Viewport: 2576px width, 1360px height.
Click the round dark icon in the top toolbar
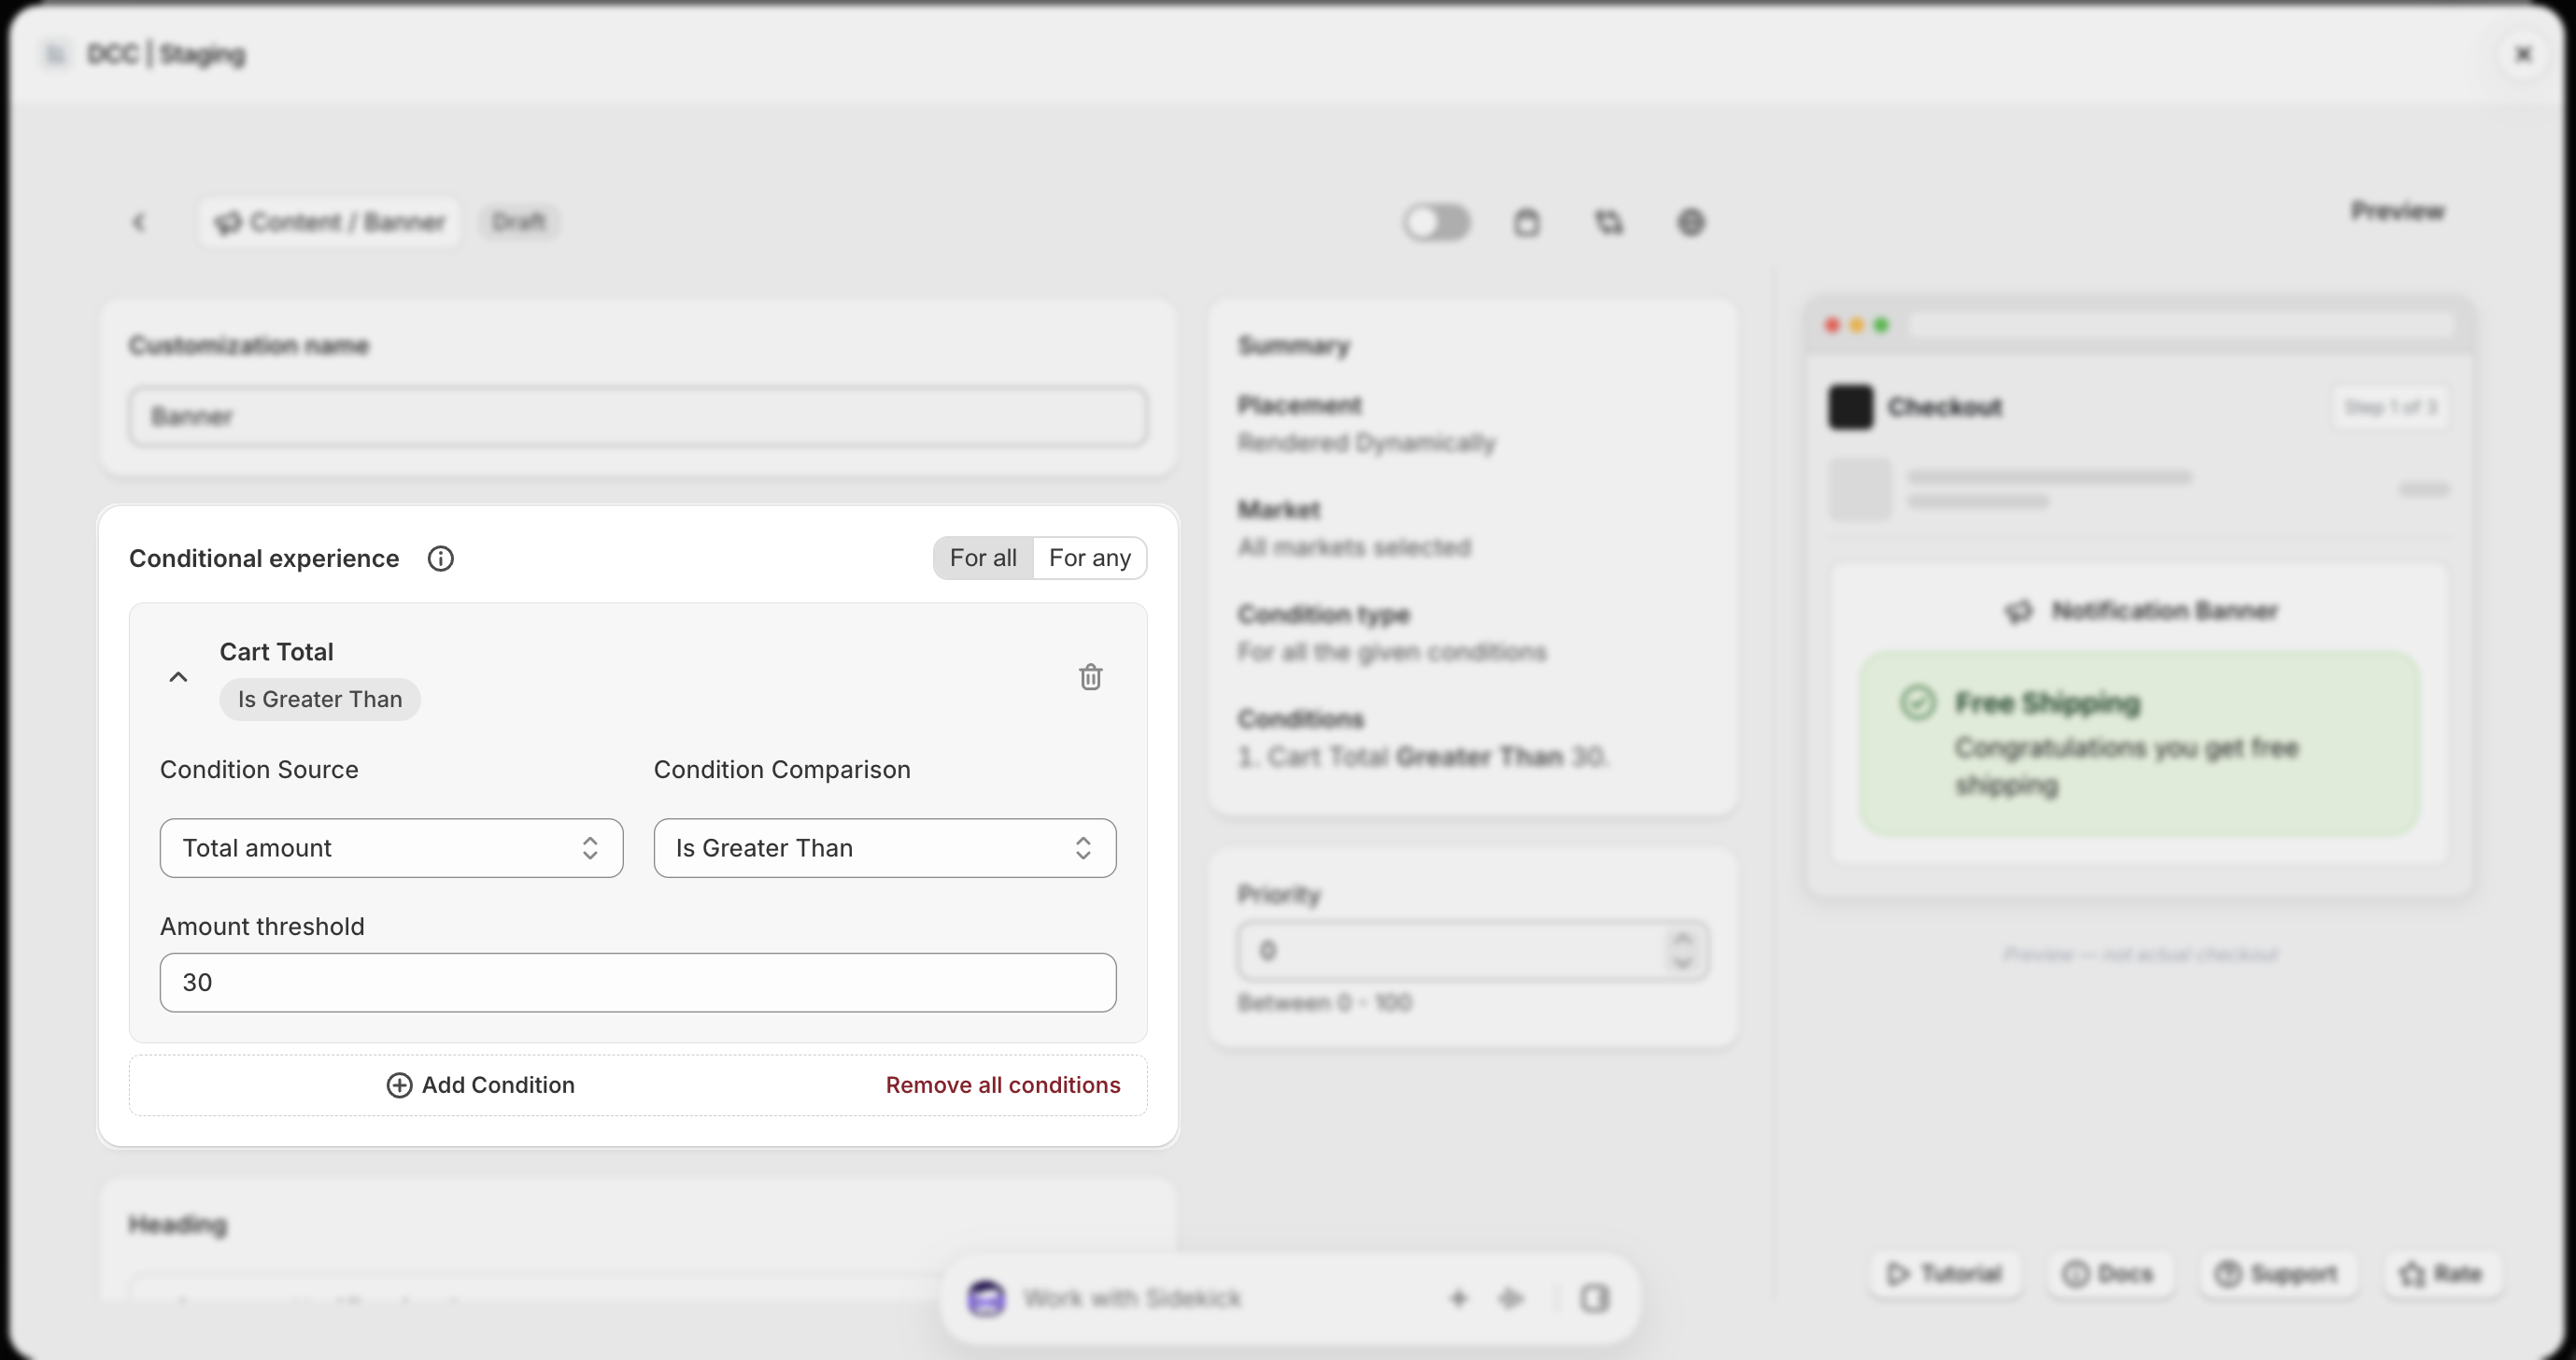1691,222
